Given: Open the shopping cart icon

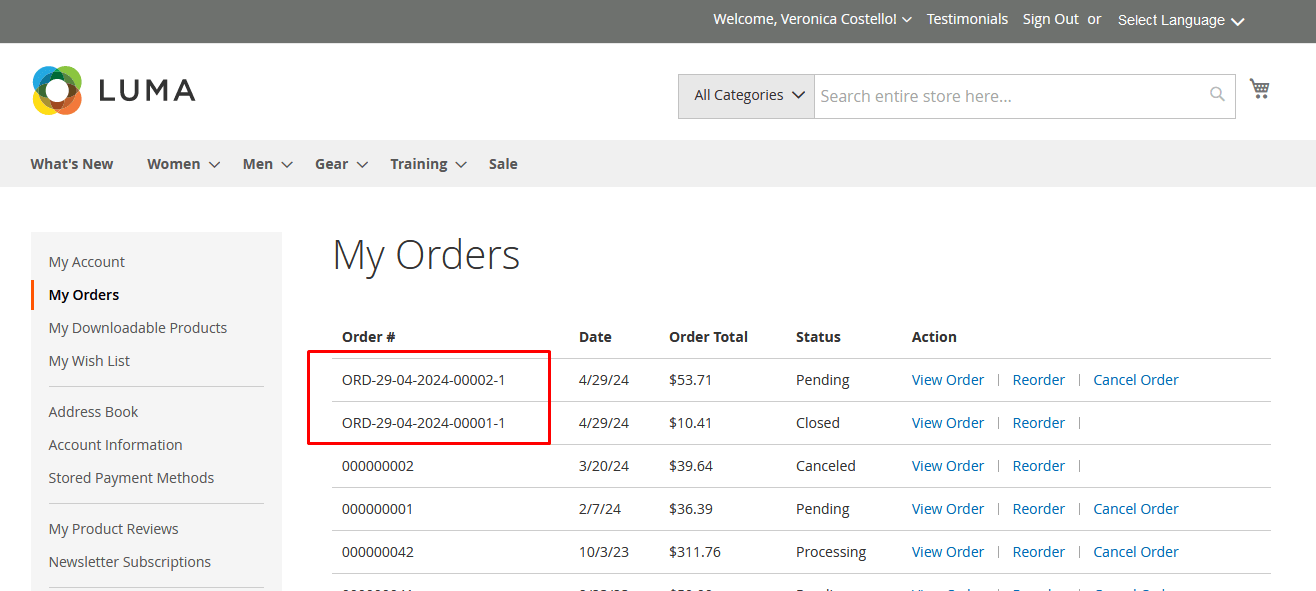Looking at the screenshot, I should [1259, 90].
